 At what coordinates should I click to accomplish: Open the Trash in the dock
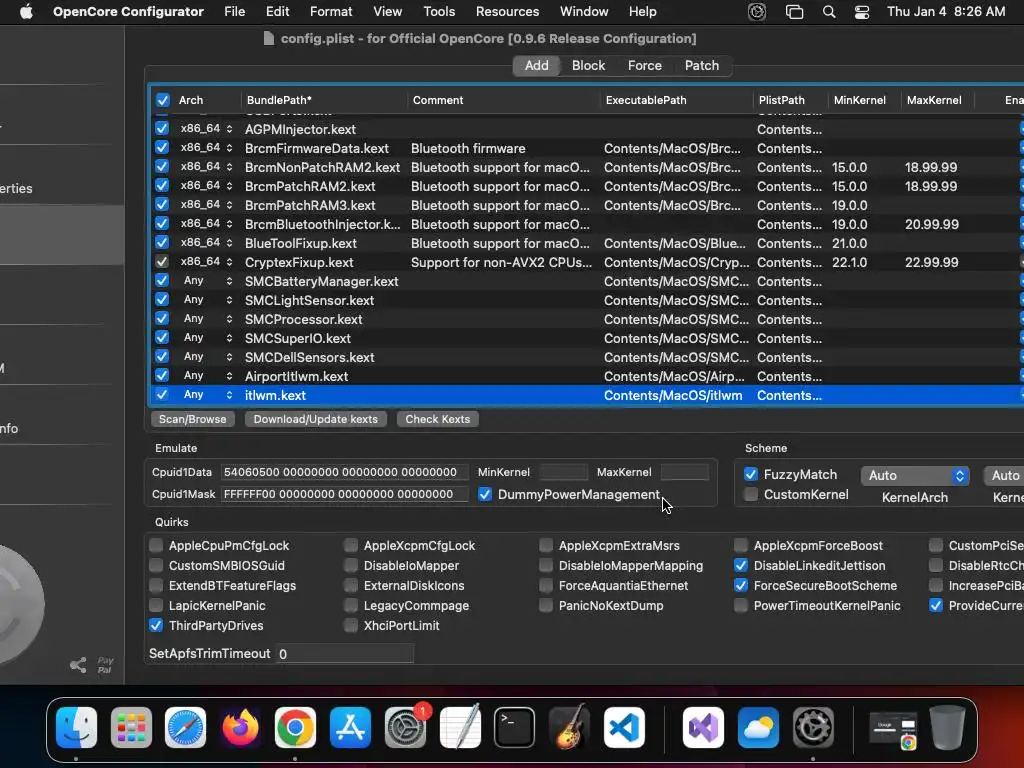(947, 727)
